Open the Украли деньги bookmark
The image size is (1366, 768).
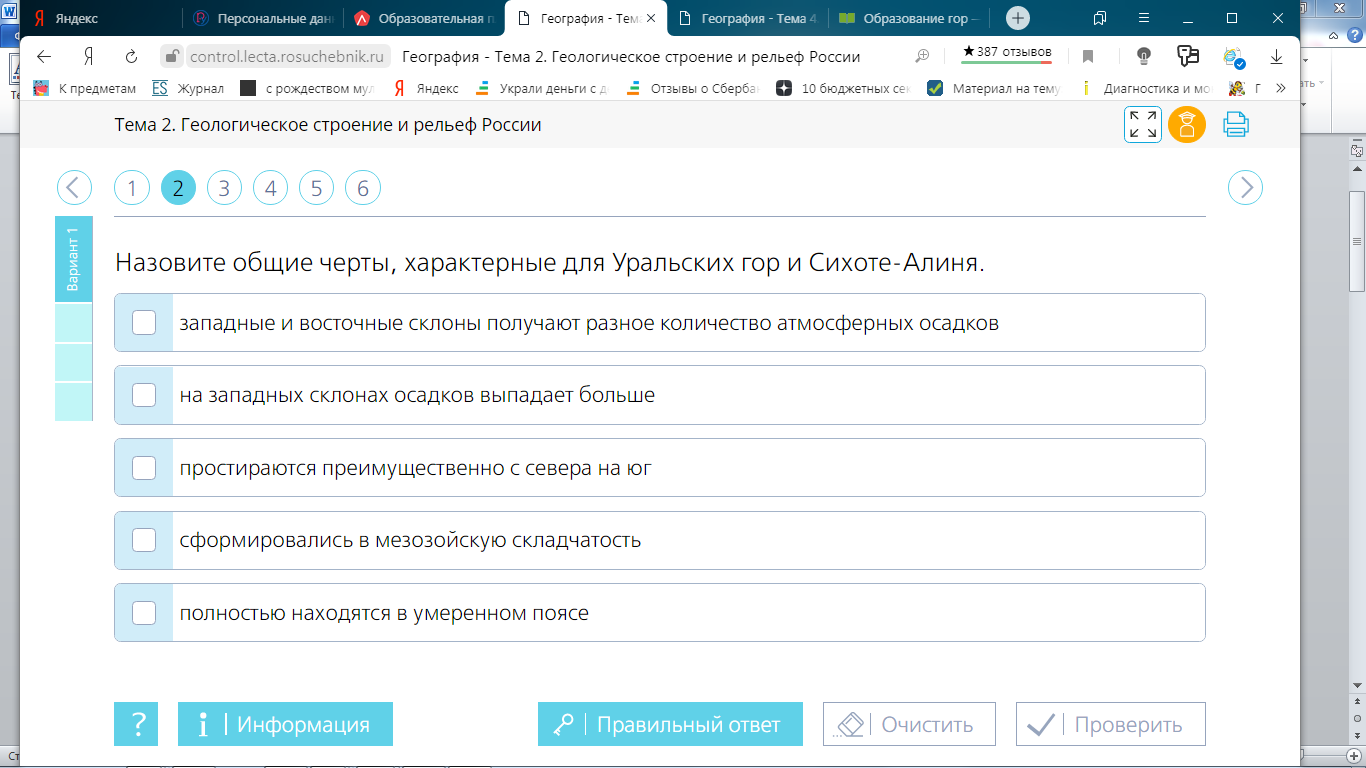pos(541,88)
